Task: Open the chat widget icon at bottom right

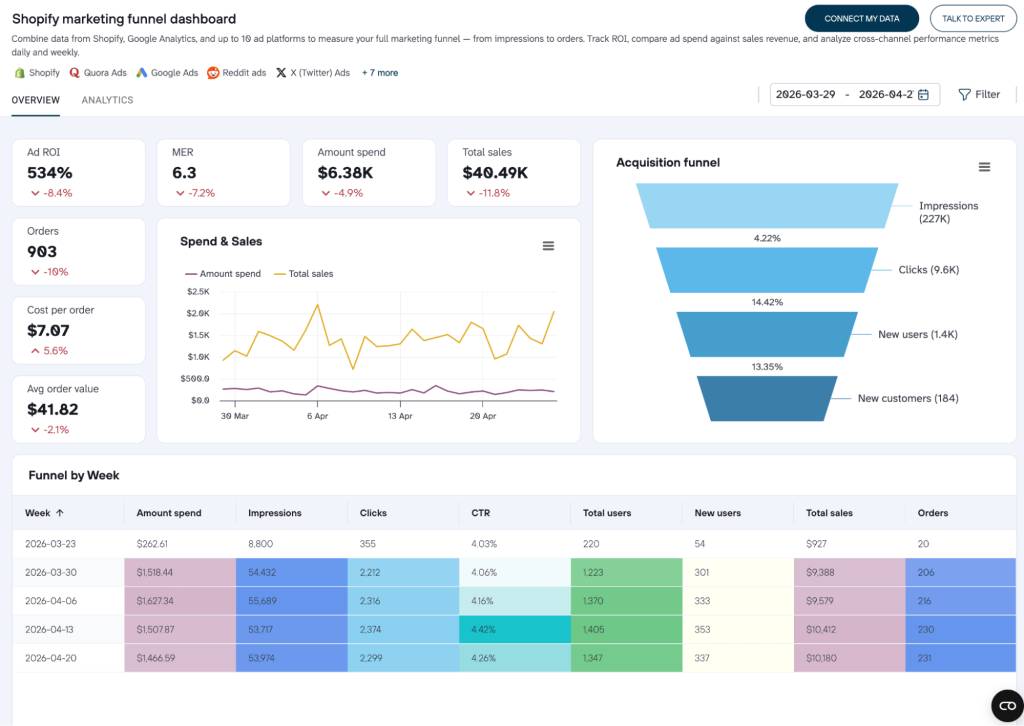Action: coord(1008,705)
